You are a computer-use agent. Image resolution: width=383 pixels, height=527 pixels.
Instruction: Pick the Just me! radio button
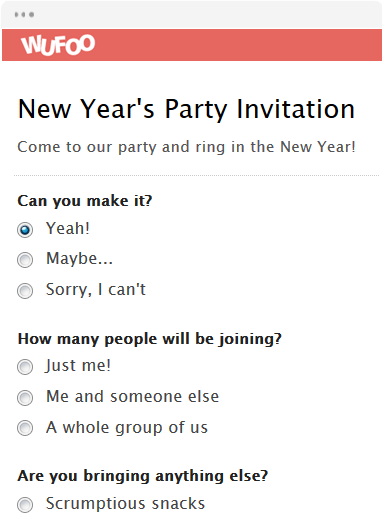[x=25, y=367]
